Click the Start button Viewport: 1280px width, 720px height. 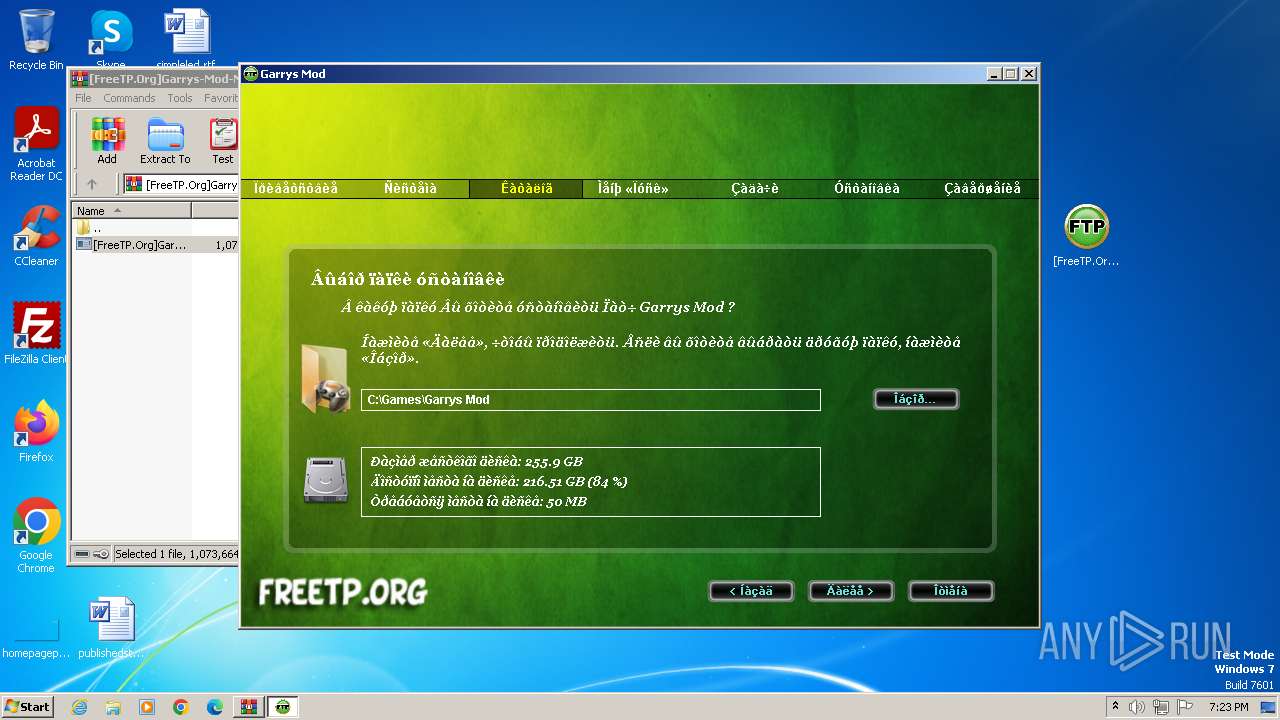pos(27,707)
